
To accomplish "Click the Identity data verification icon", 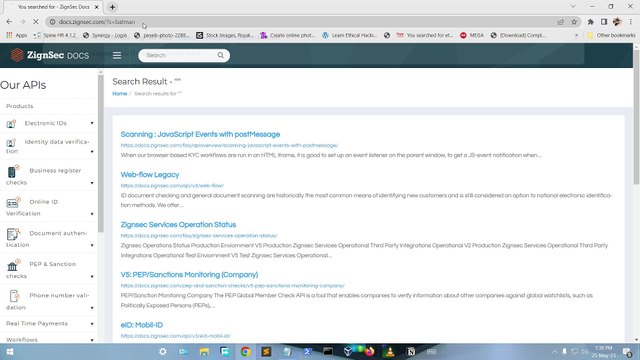I will pos(11,142).
